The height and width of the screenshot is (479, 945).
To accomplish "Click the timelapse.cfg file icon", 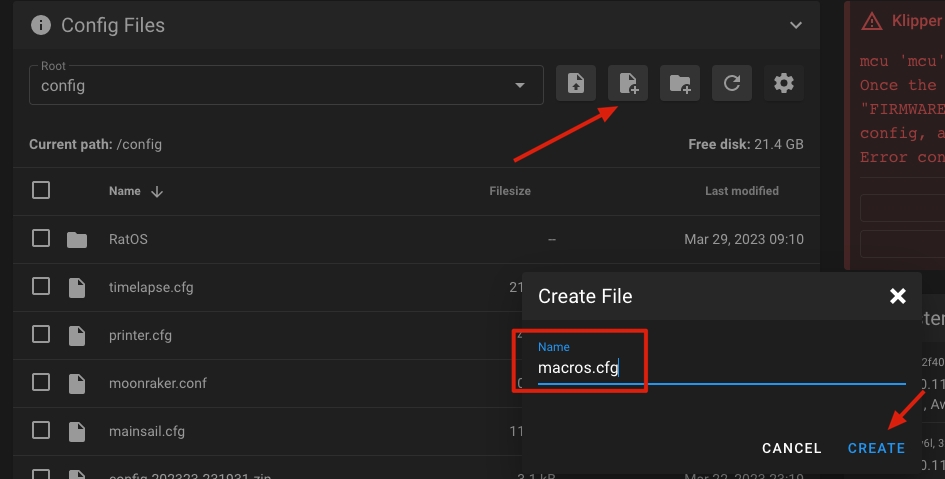I will [x=77, y=287].
